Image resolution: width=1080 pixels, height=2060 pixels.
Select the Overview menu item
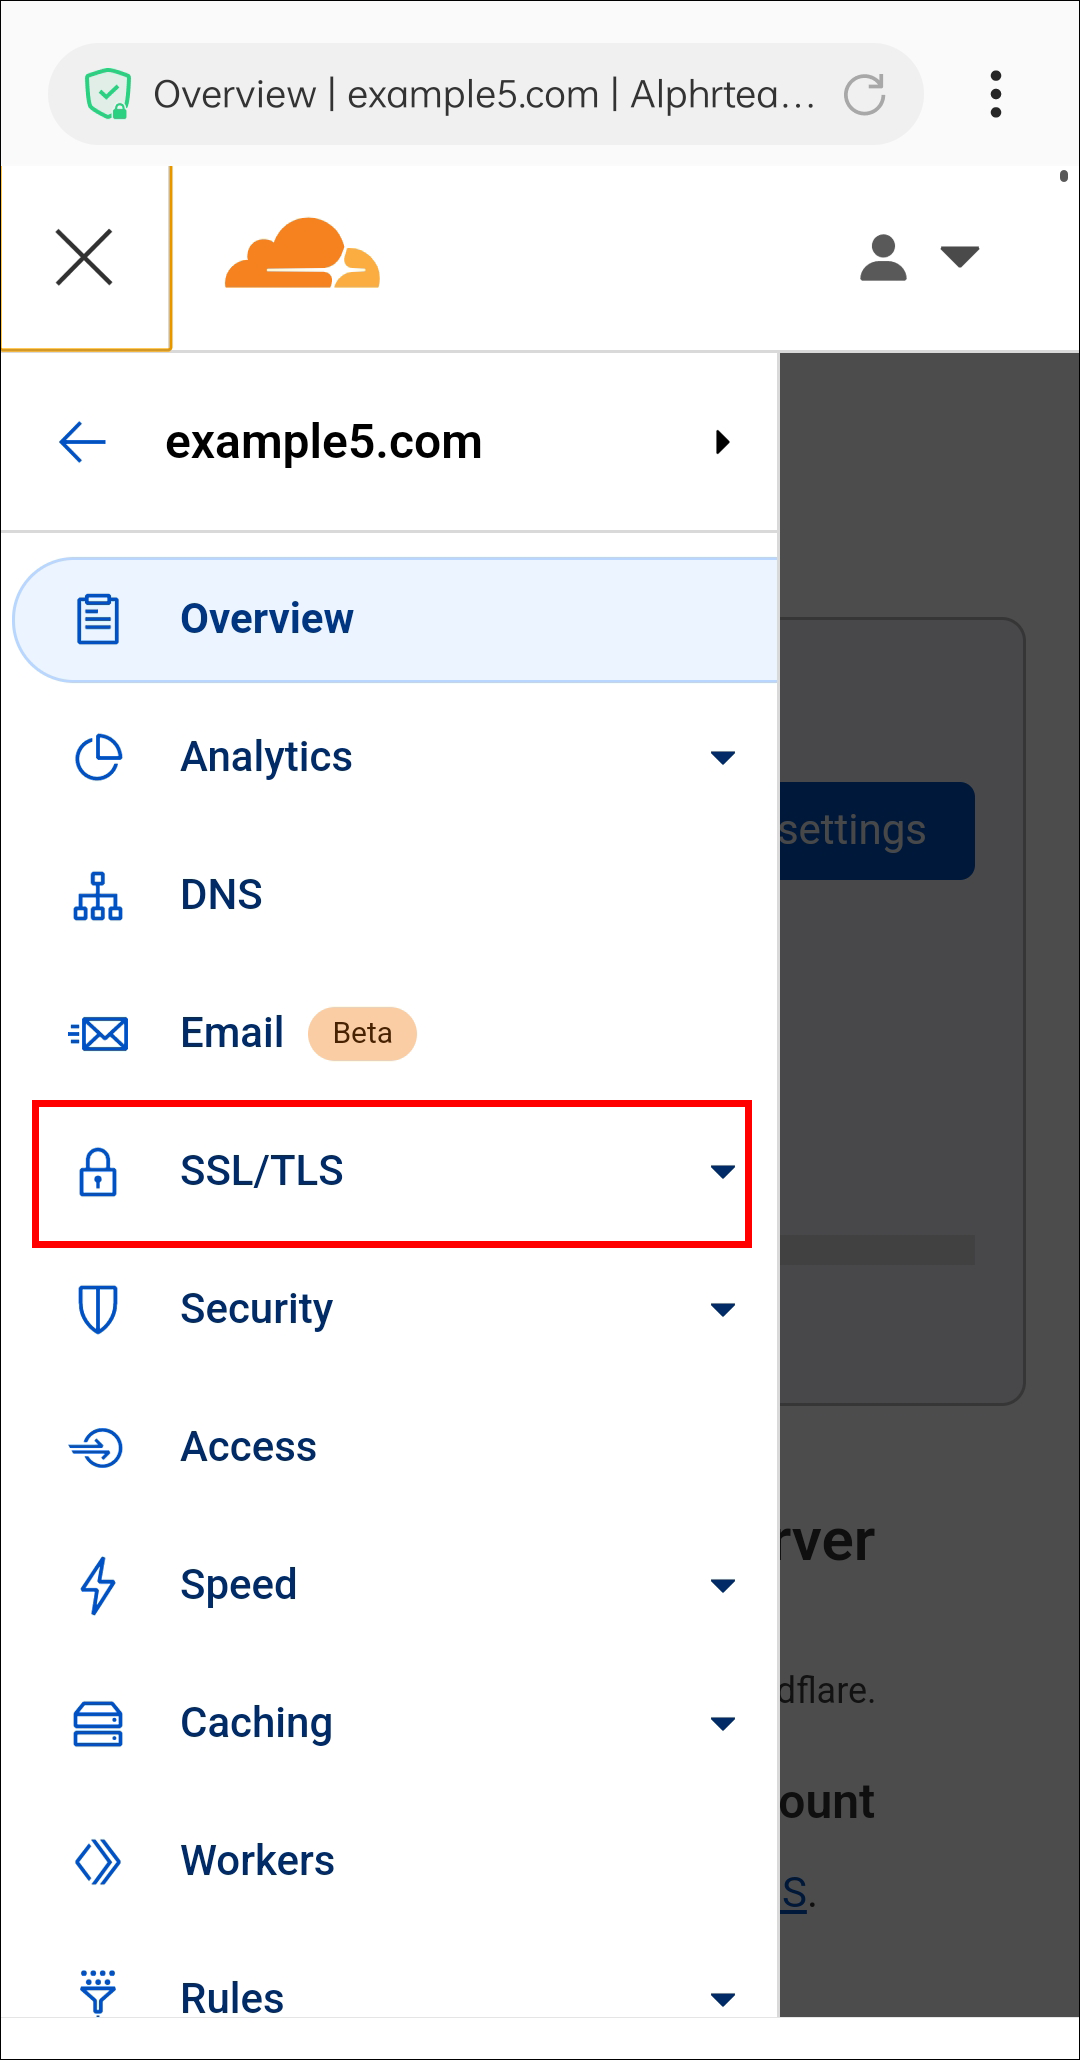(267, 619)
